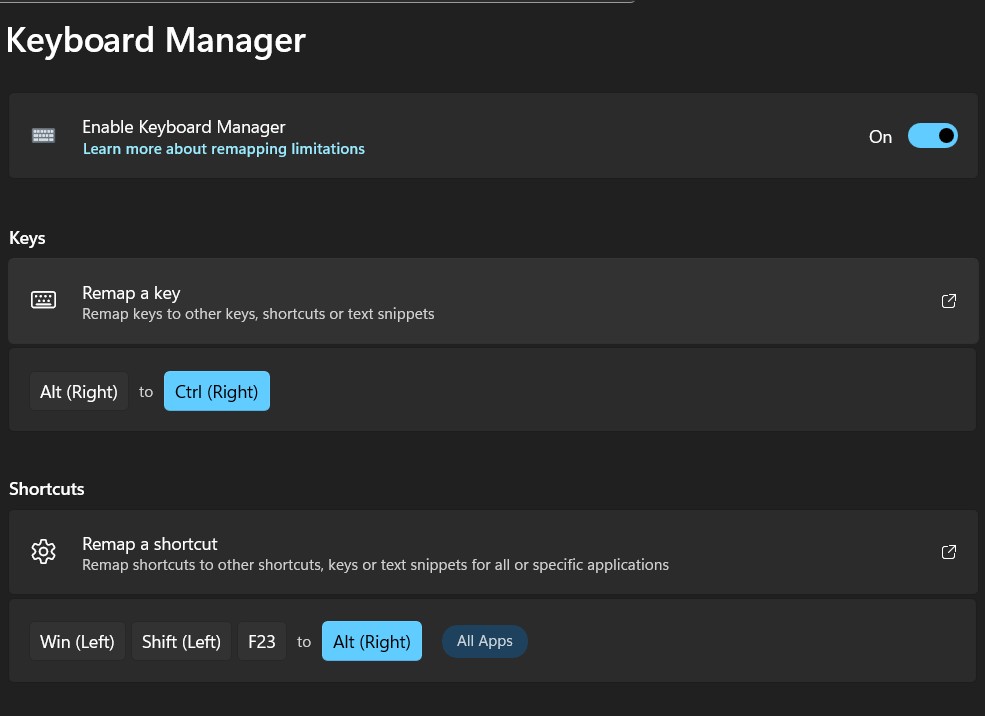Screen dimensions: 985x716
Task: Click the gear icon next to Remap a shortcut
Action: click(43, 551)
